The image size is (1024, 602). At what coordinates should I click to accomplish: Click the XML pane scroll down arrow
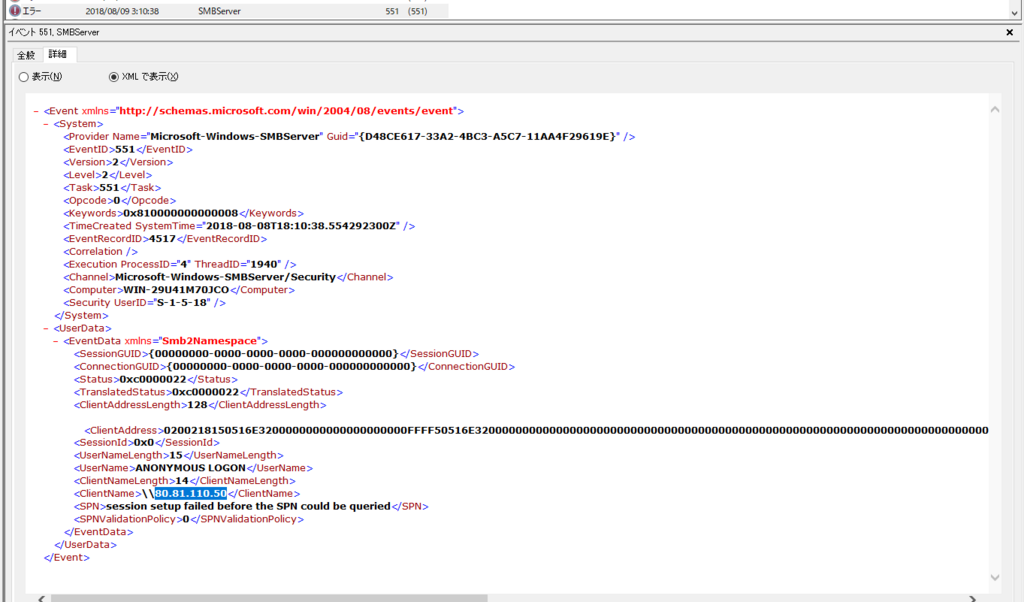pyautogui.click(x=995, y=577)
